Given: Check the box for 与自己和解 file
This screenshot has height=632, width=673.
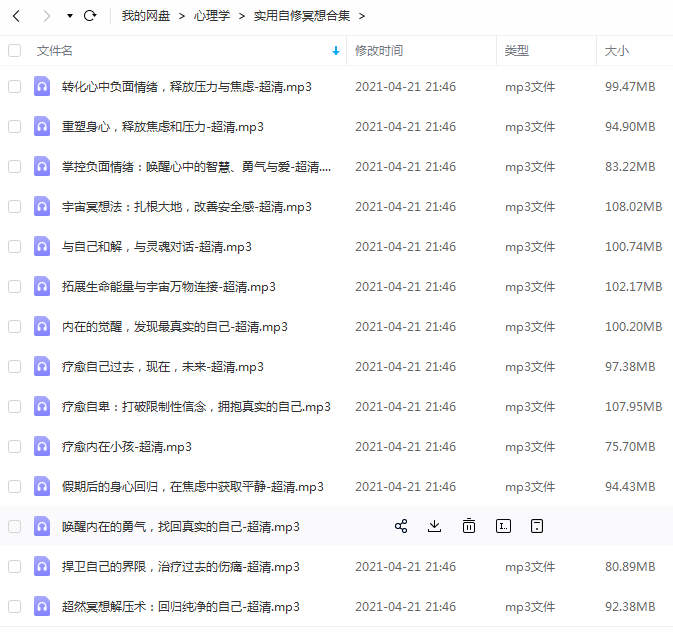Looking at the screenshot, I should coord(15,246).
